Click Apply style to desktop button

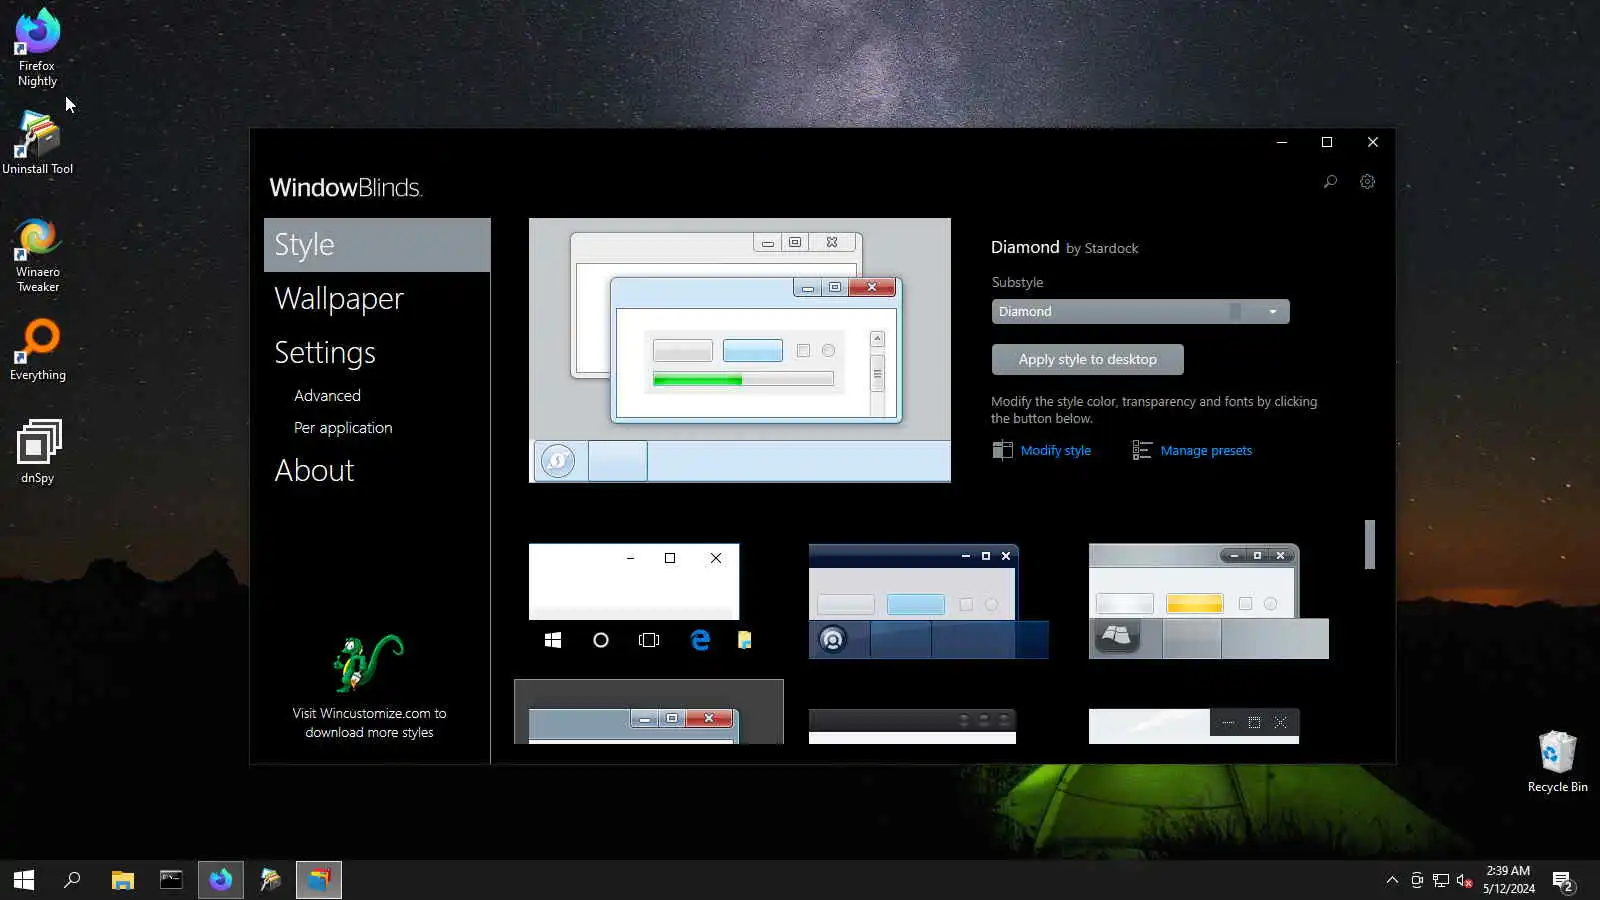pyautogui.click(x=1087, y=360)
